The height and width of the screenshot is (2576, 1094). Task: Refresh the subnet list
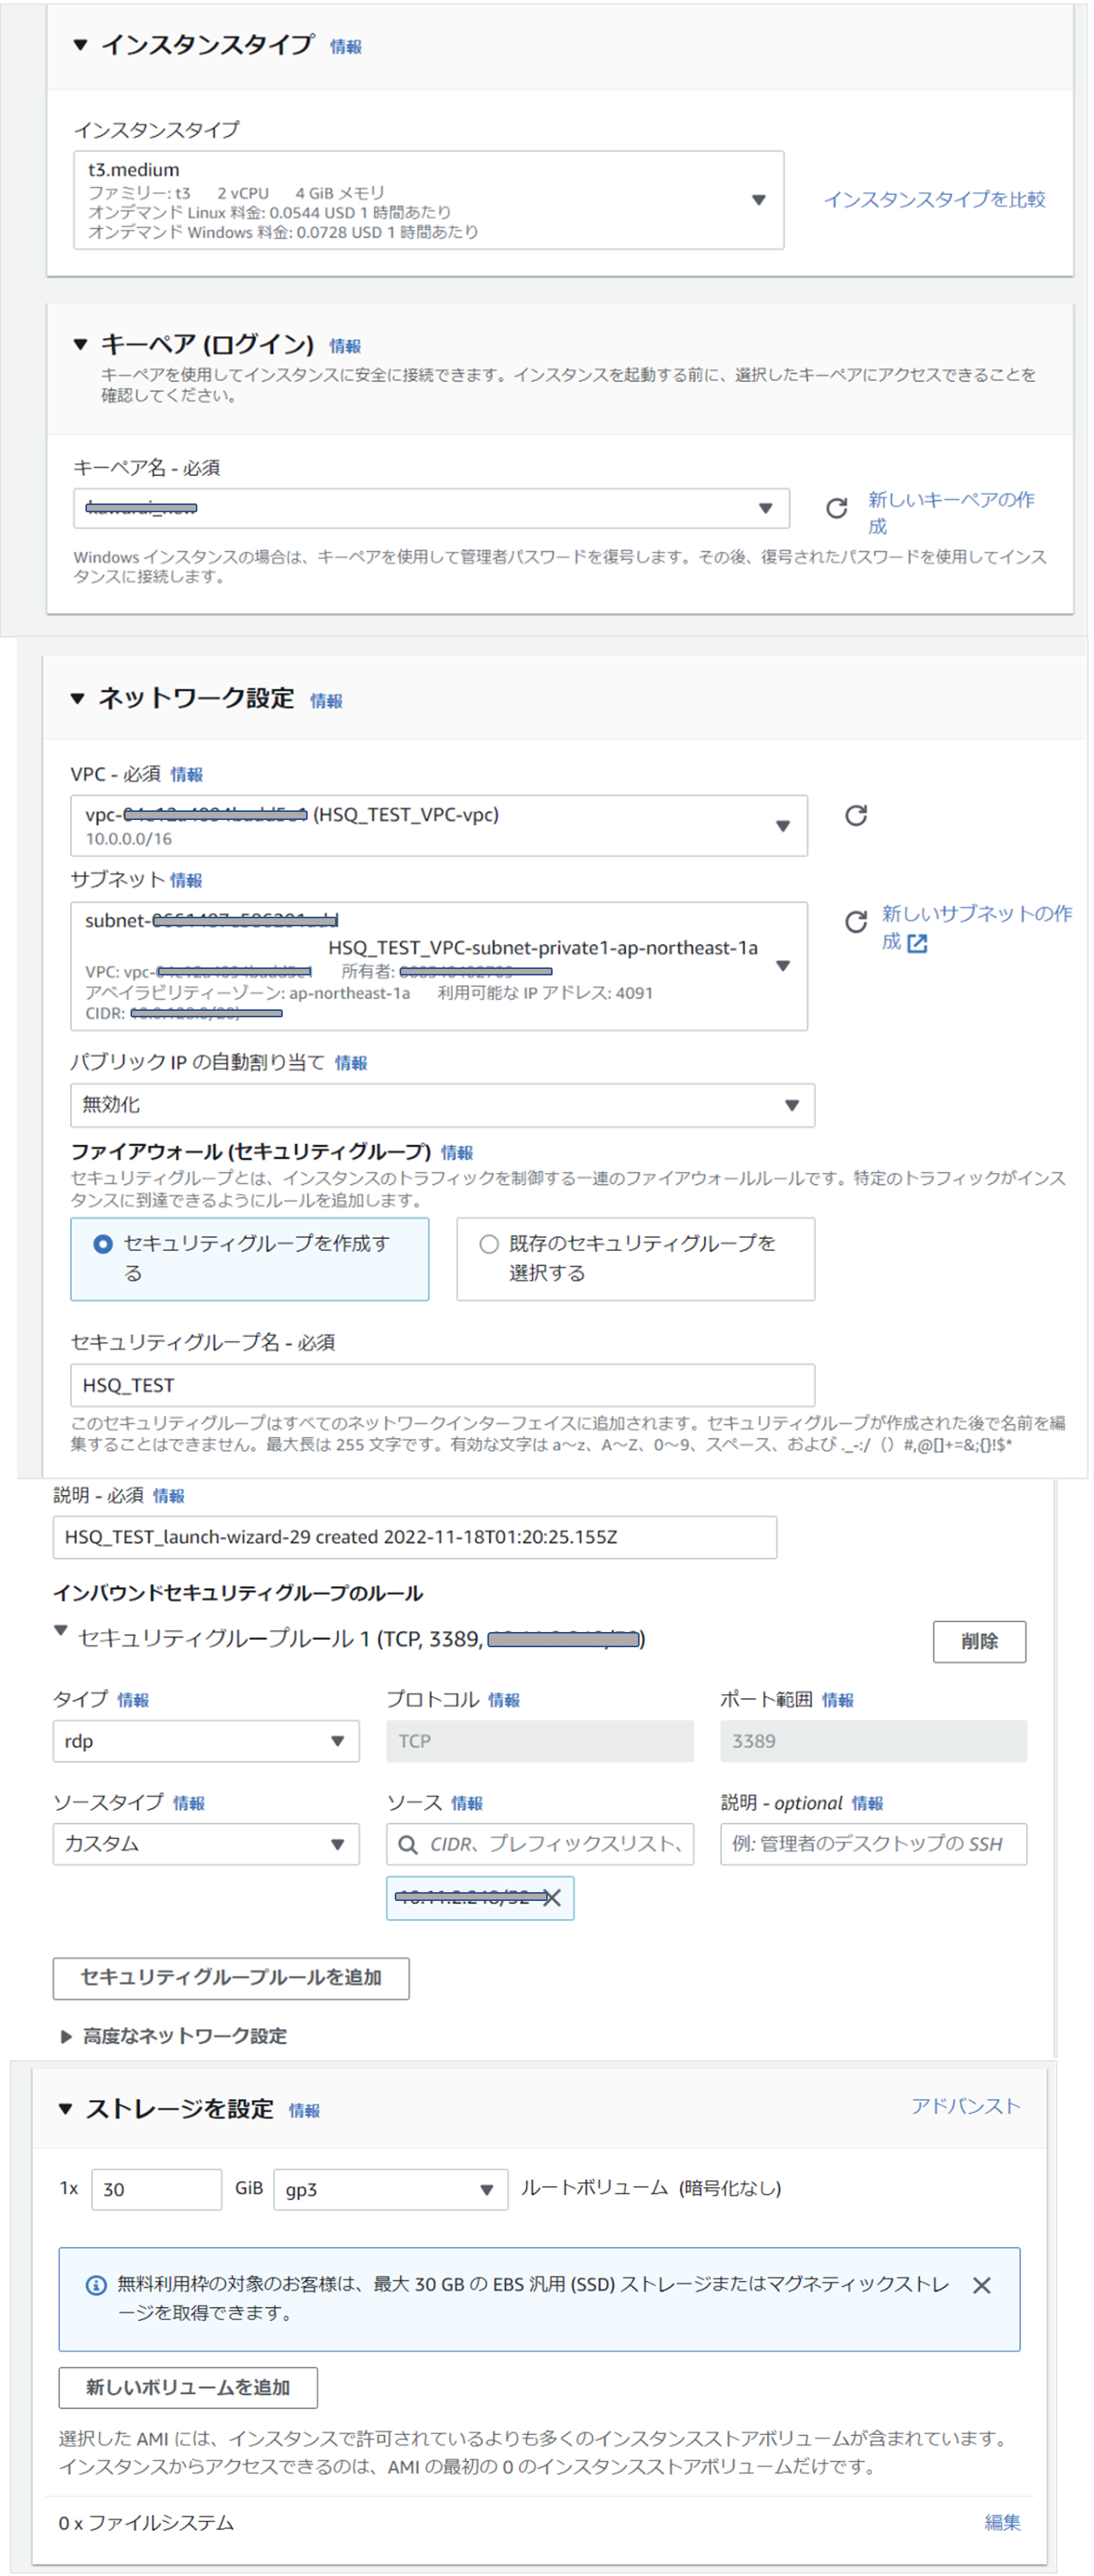[x=856, y=921]
